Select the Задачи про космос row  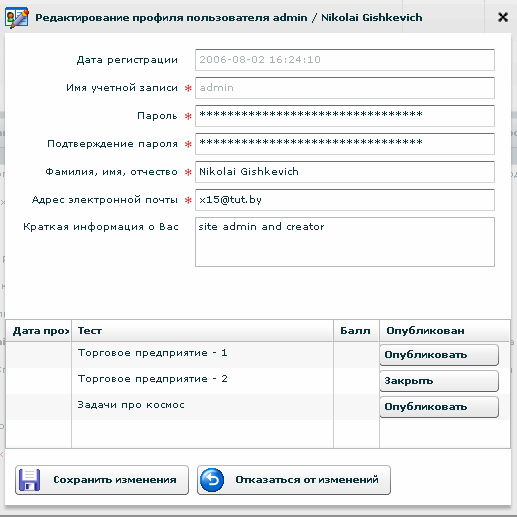coord(258,407)
